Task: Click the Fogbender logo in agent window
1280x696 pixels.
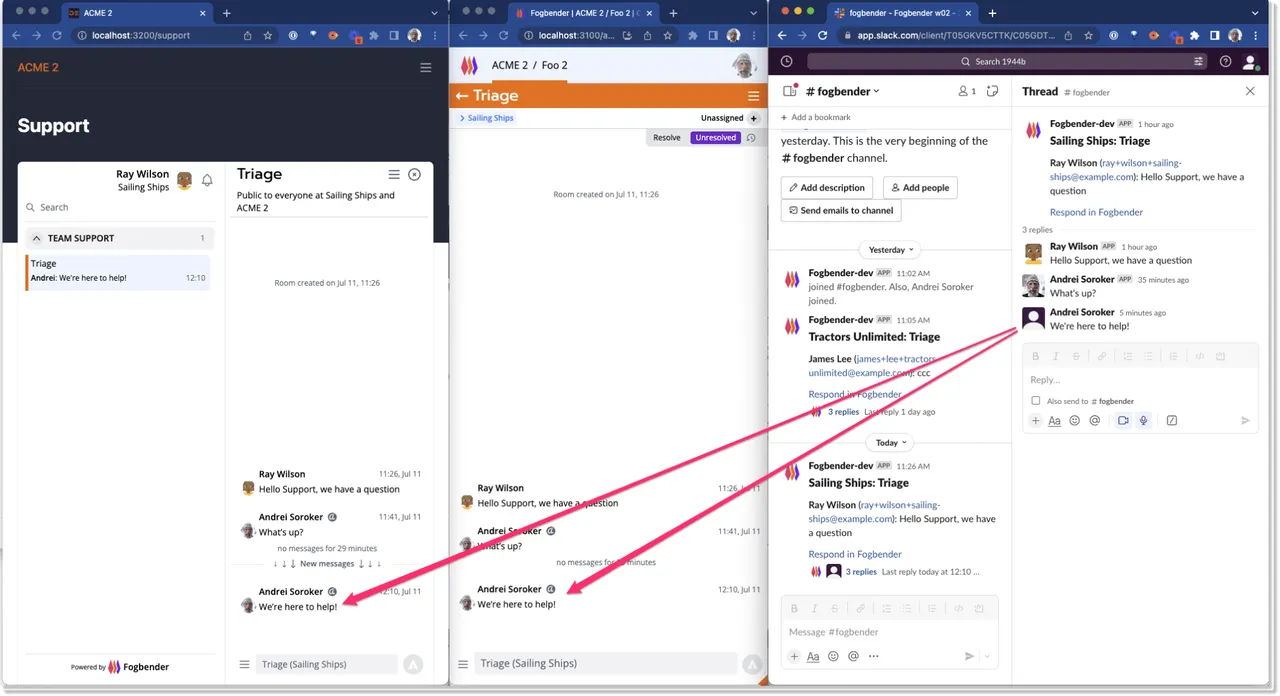Action: 469,65
